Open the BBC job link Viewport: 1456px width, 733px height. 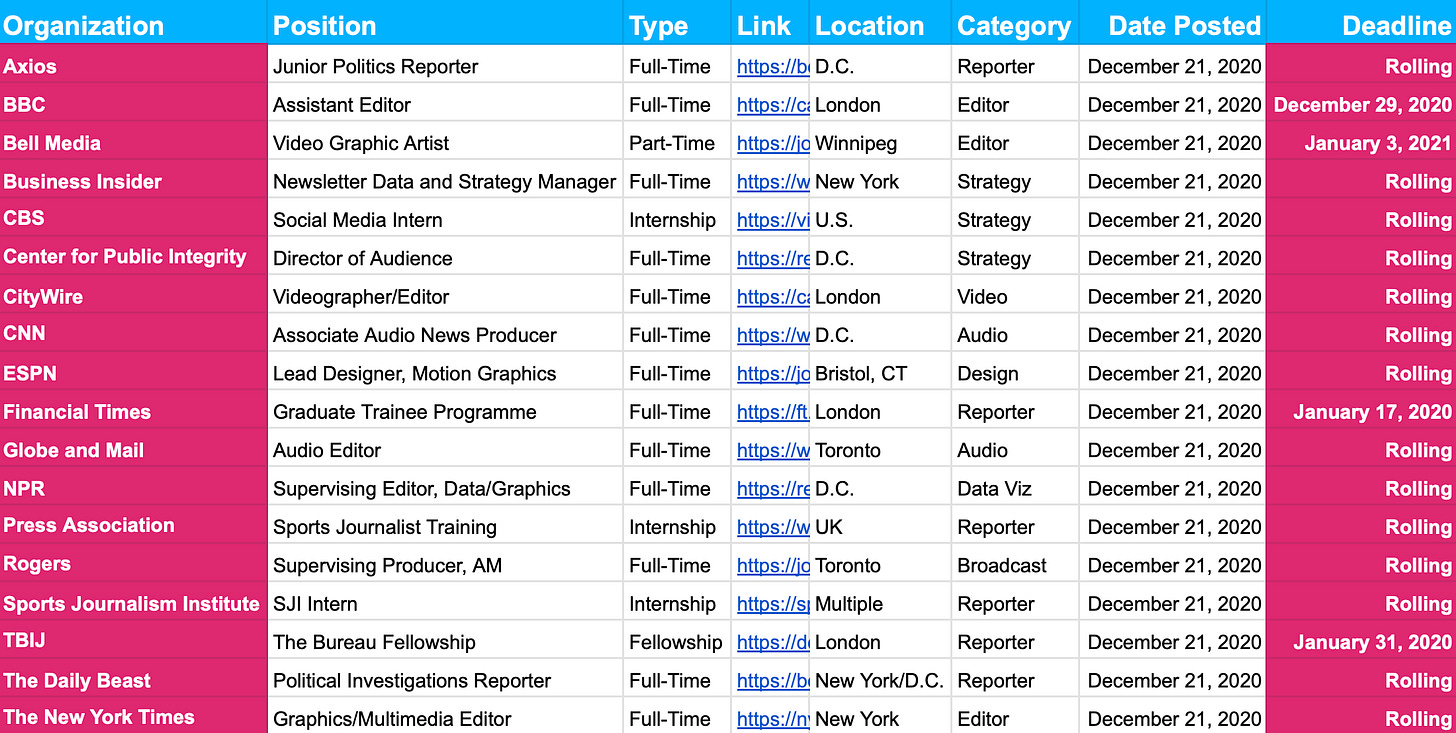773,105
